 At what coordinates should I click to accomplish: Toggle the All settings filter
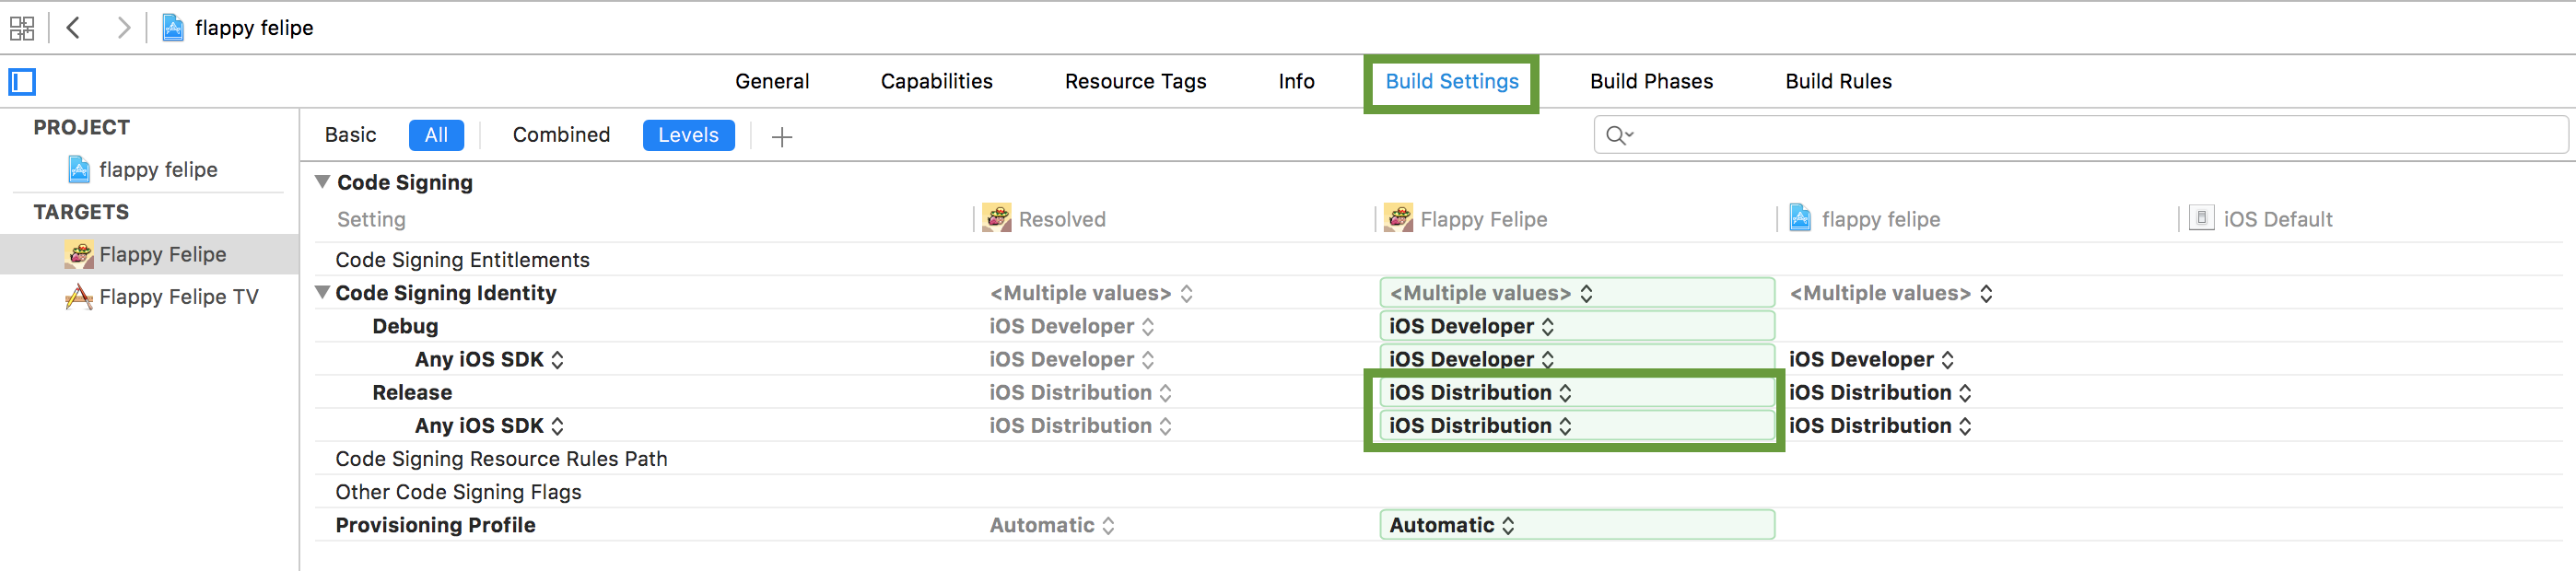click(436, 135)
